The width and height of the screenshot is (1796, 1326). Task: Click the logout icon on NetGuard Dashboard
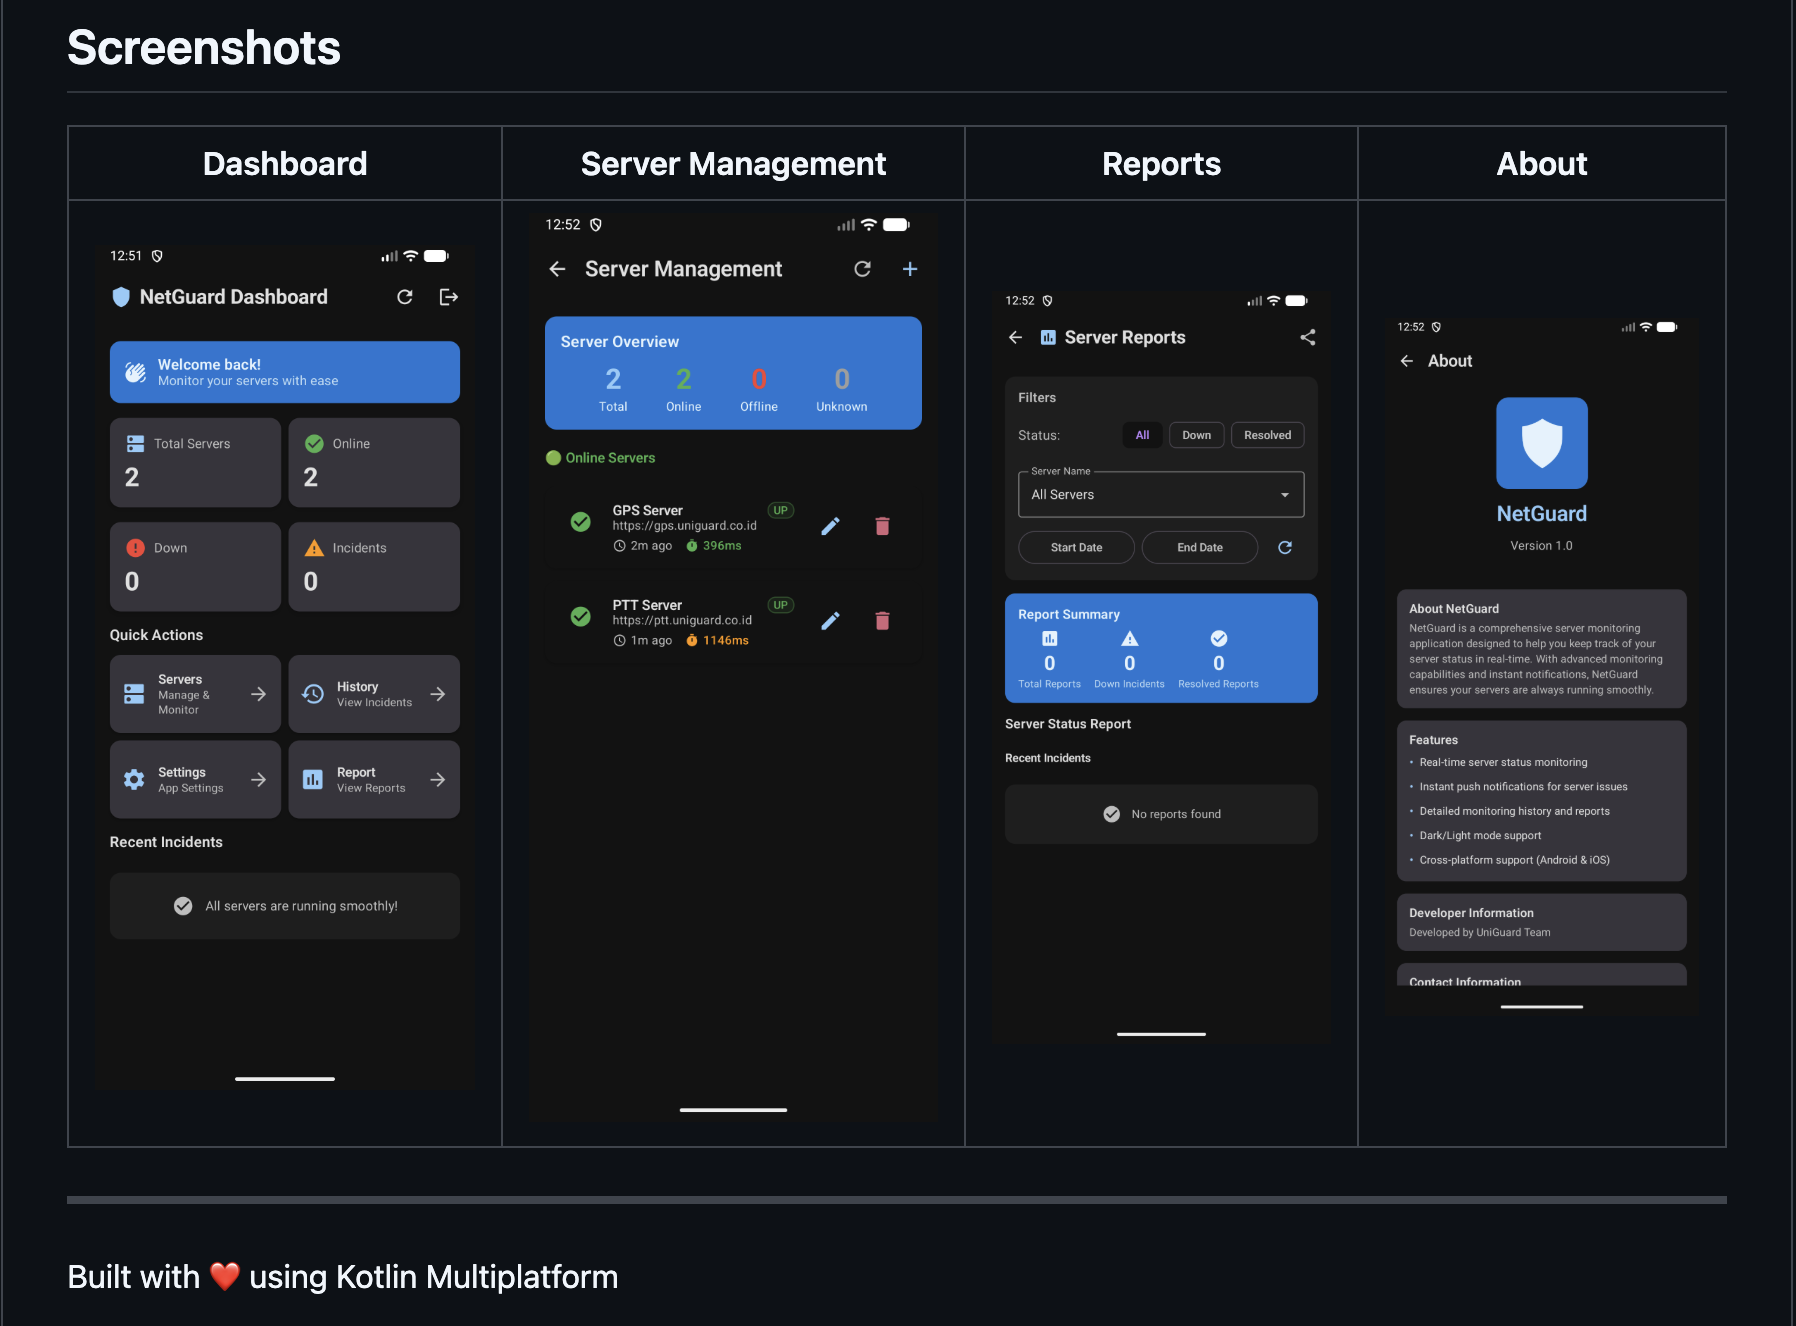pyautogui.click(x=448, y=297)
